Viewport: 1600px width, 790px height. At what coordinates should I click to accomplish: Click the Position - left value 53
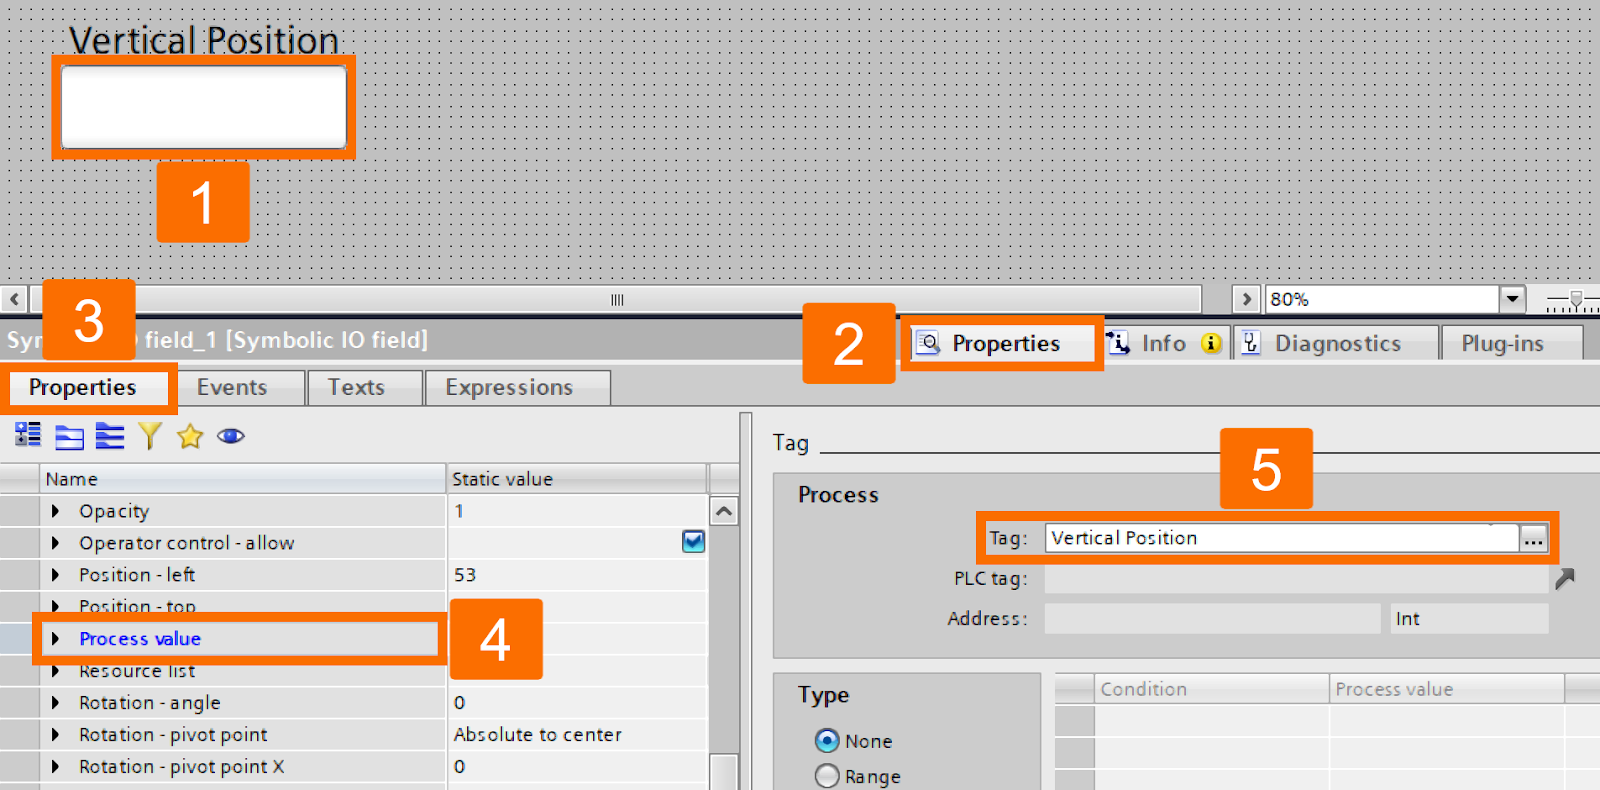577,575
